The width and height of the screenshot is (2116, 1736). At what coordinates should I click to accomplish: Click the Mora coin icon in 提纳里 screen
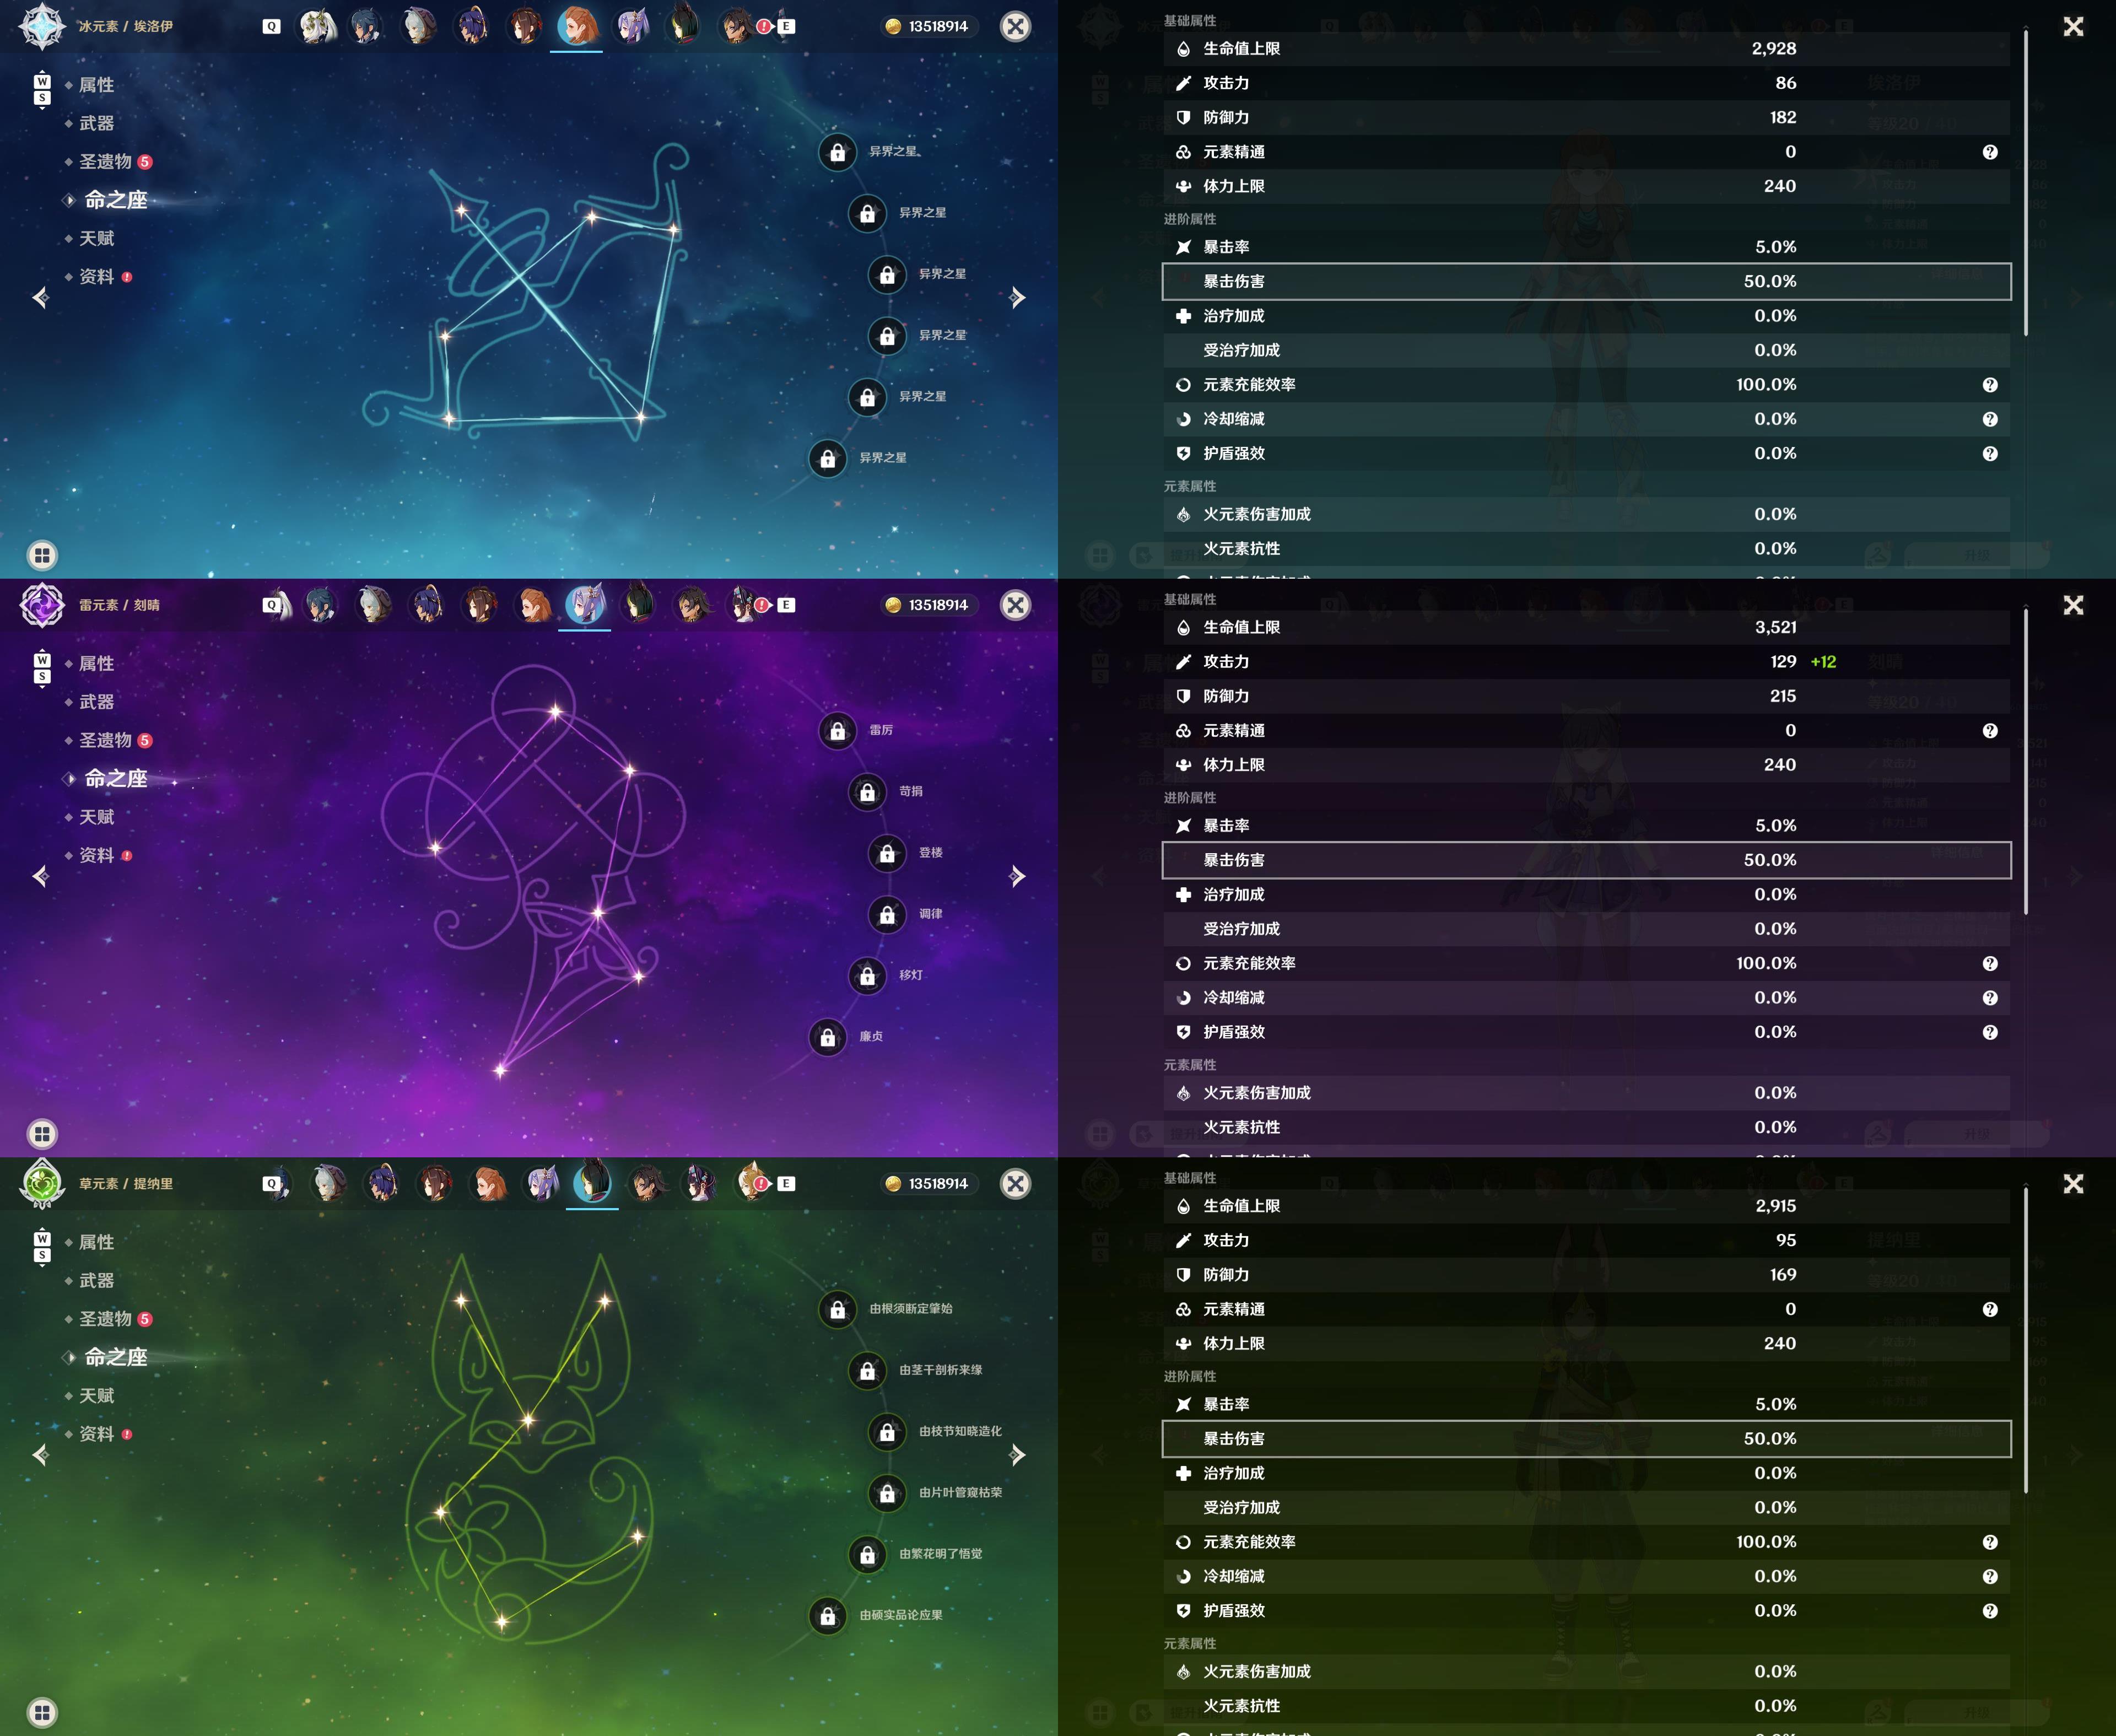pyautogui.click(x=893, y=1183)
